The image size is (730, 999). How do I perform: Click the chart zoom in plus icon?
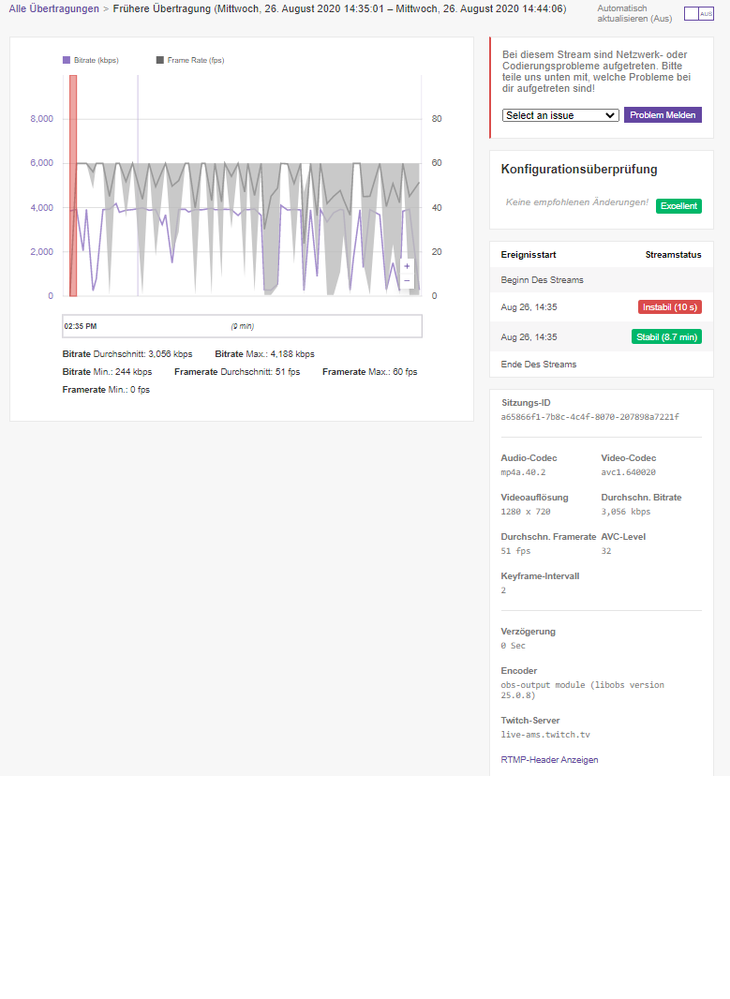[x=407, y=267]
